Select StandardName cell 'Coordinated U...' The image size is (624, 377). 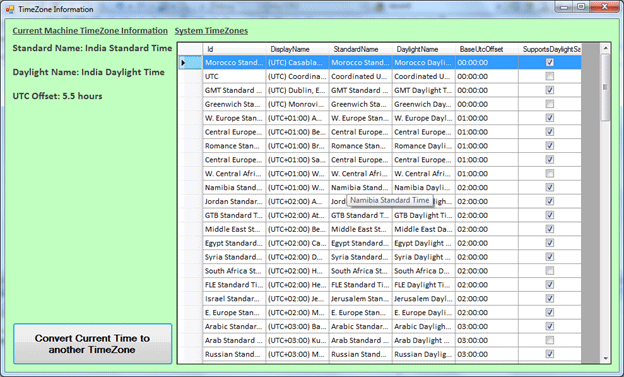click(x=361, y=76)
